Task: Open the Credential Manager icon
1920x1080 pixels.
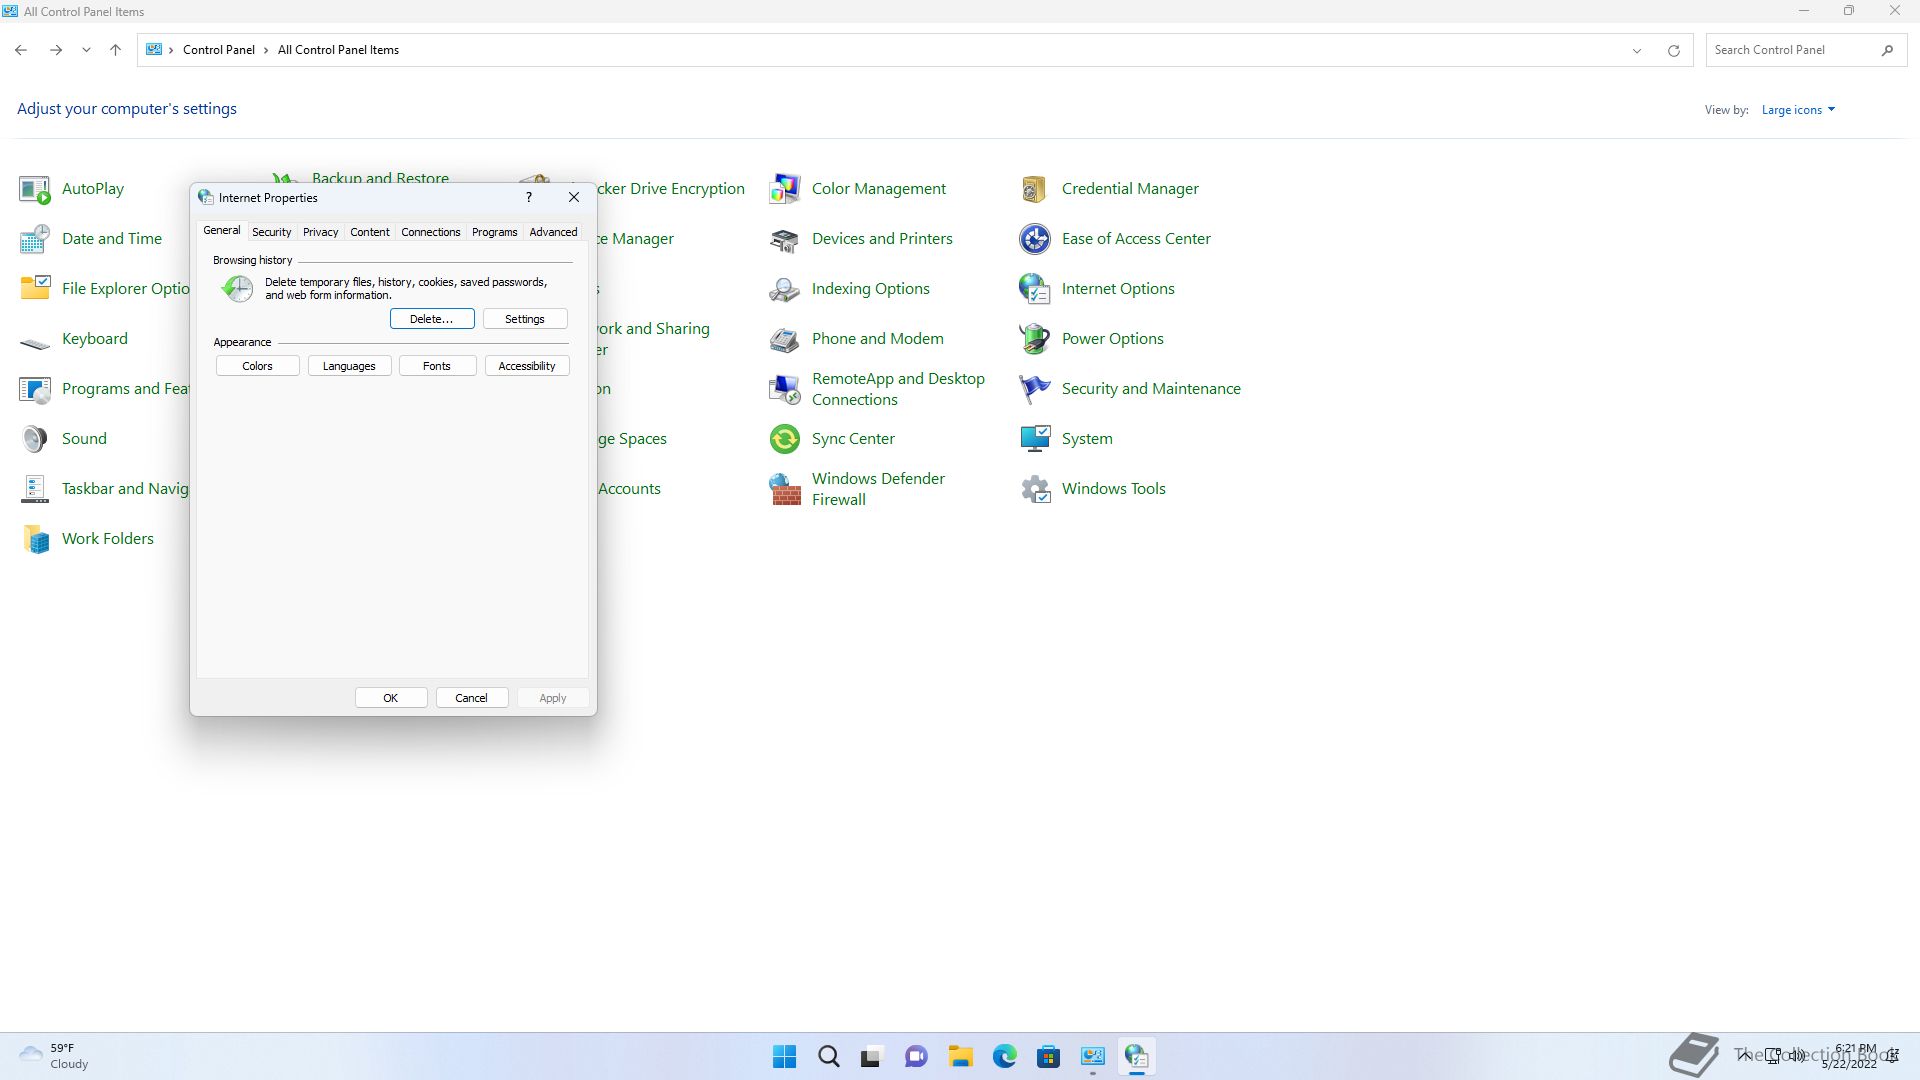Action: click(1035, 189)
